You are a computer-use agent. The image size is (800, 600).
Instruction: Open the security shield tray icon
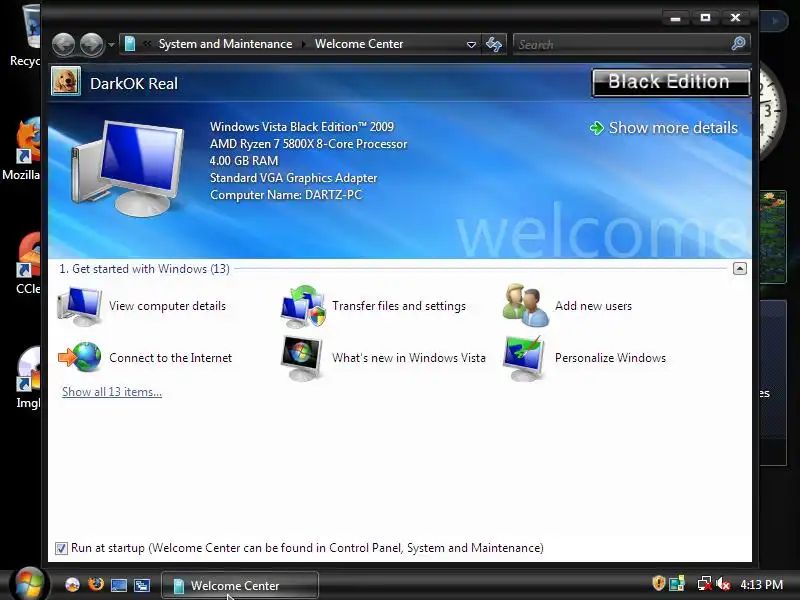659,583
